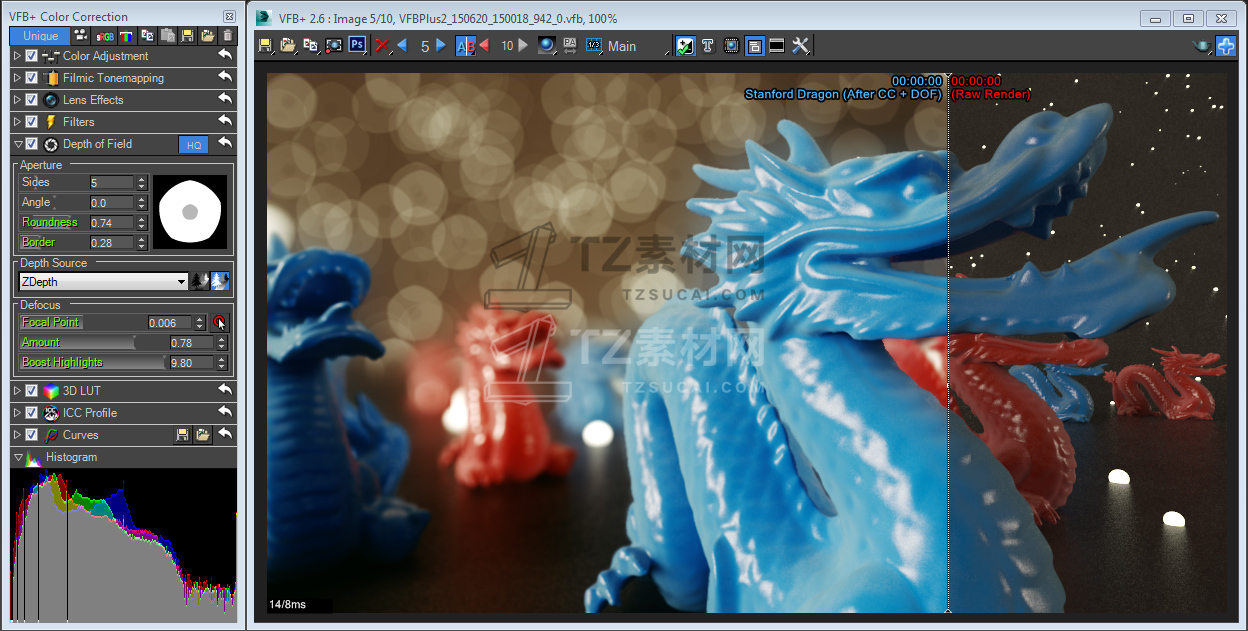Collapse the Histogram rollout
This screenshot has height=631, width=1248.
coord(18,457)
